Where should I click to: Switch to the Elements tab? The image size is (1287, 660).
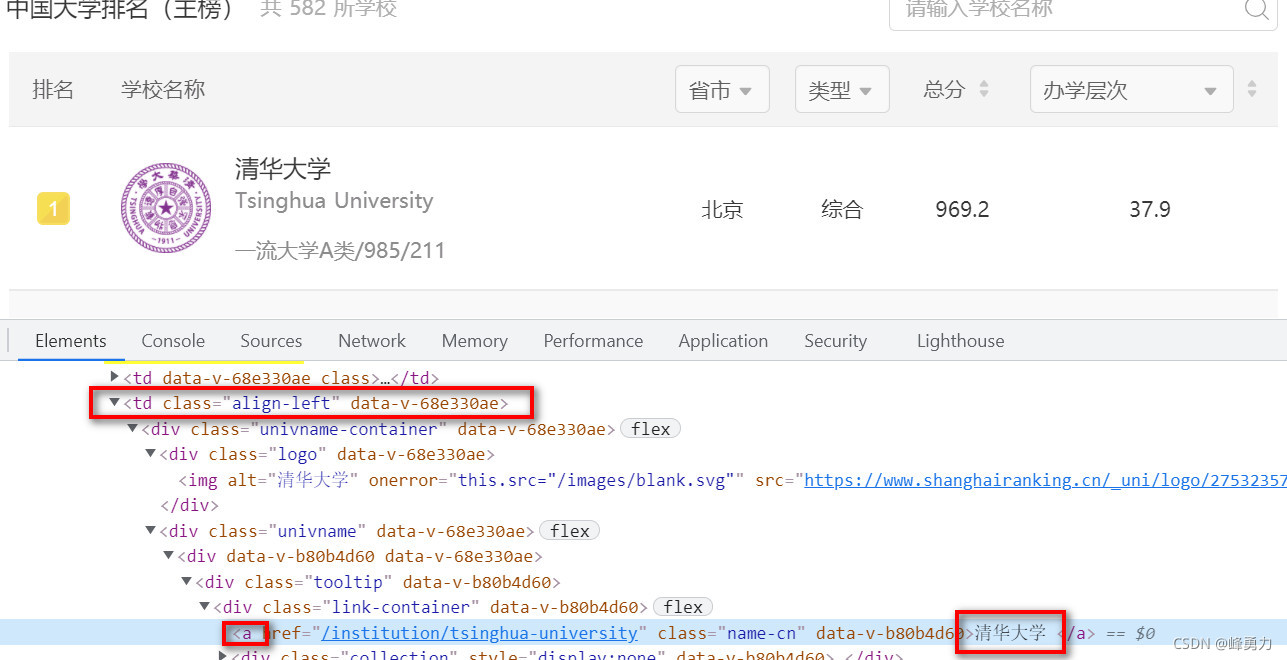click(x=71, y=341)
